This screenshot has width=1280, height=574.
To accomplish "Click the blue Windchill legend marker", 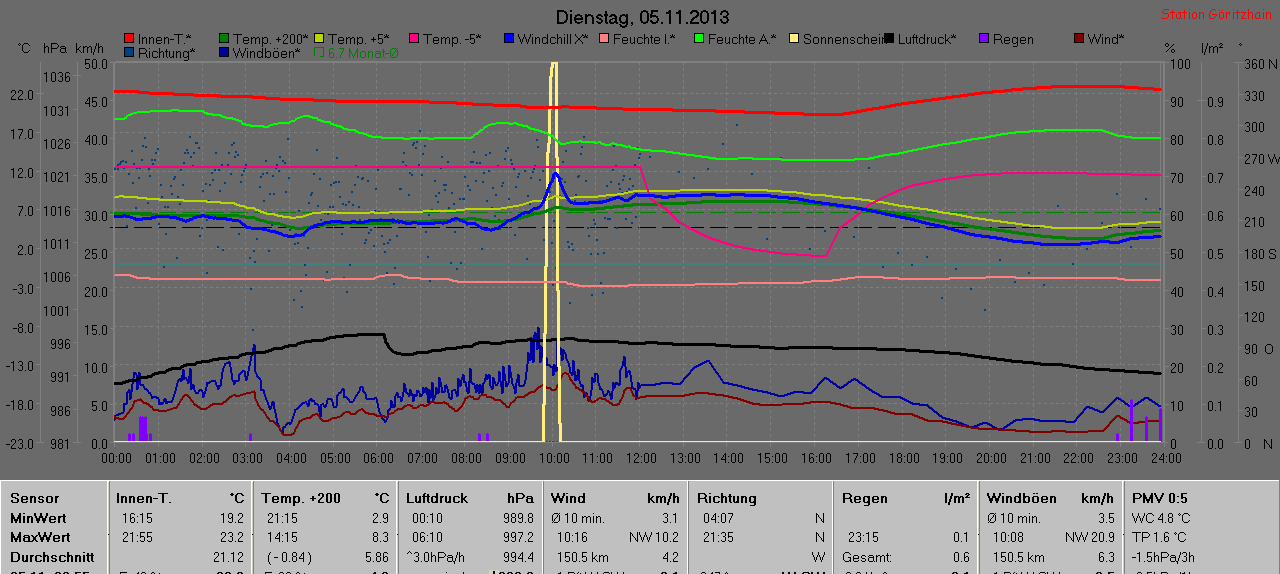I will pyautogui.click(x=509, y=39).
